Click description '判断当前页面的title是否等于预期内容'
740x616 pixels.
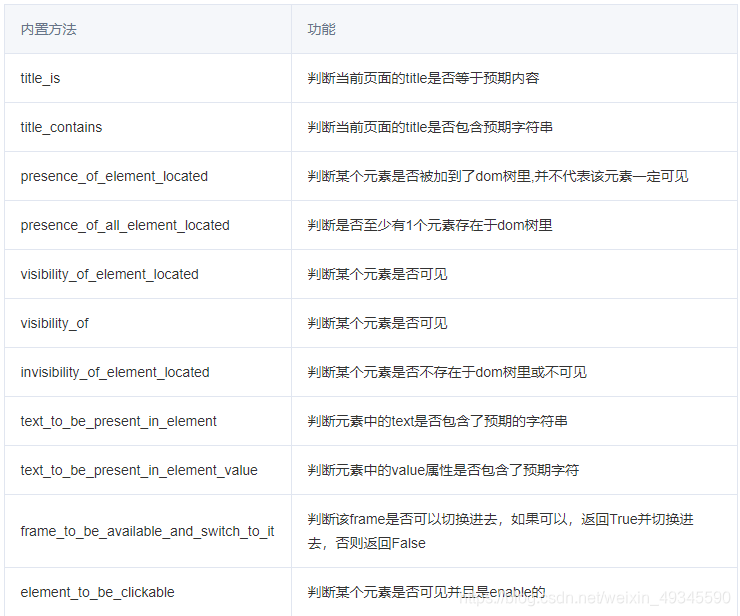point(423,78)
